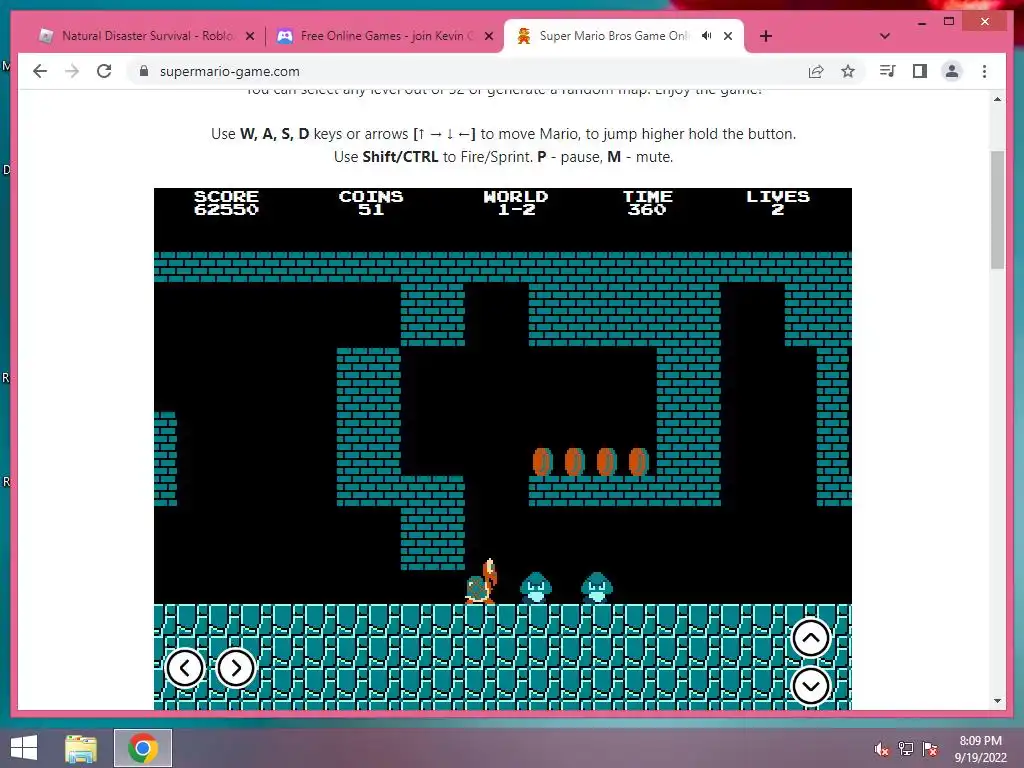
Task: Close the Free Online Games tab
Action: (x=488, y=37)
